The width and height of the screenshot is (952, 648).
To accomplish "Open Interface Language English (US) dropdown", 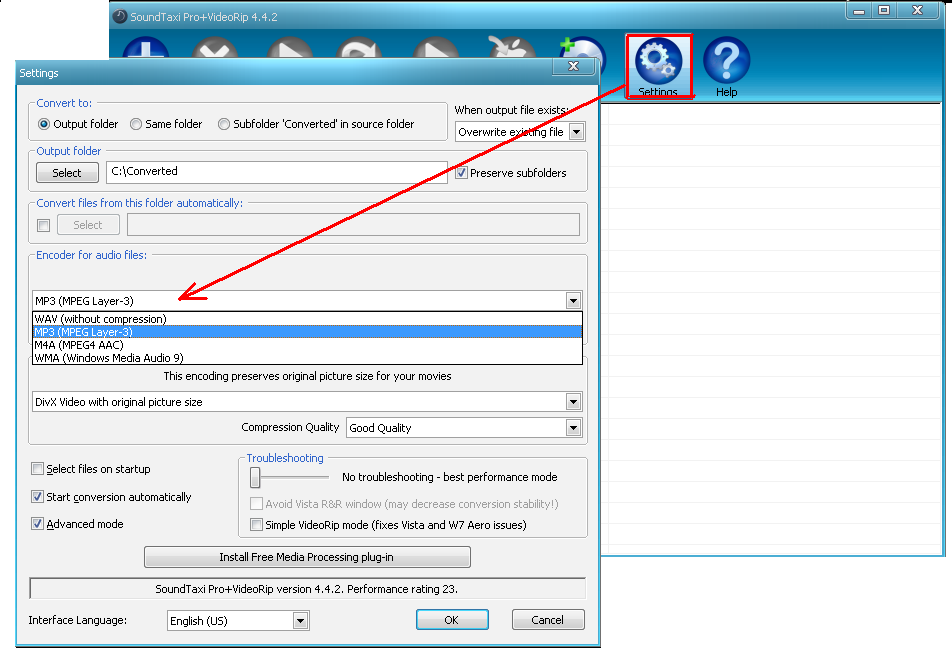I will pyautogui.click(x=300, y=621).
